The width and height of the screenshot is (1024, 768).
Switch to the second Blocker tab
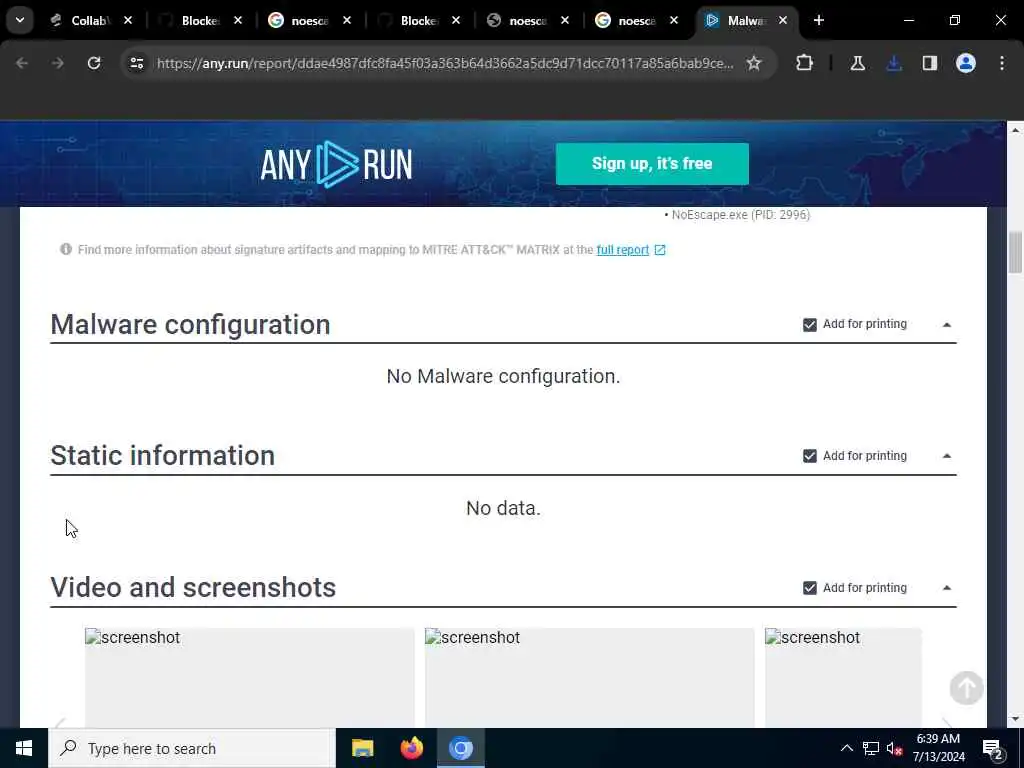(418, 21)
